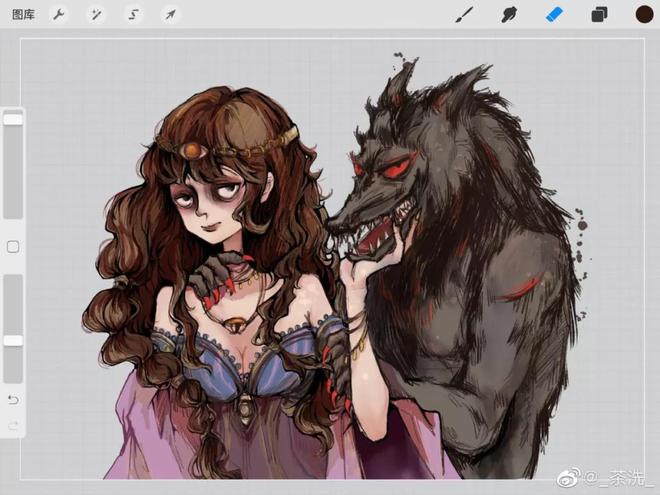Activate the S-shaped Selection tool

coord(133,14)
